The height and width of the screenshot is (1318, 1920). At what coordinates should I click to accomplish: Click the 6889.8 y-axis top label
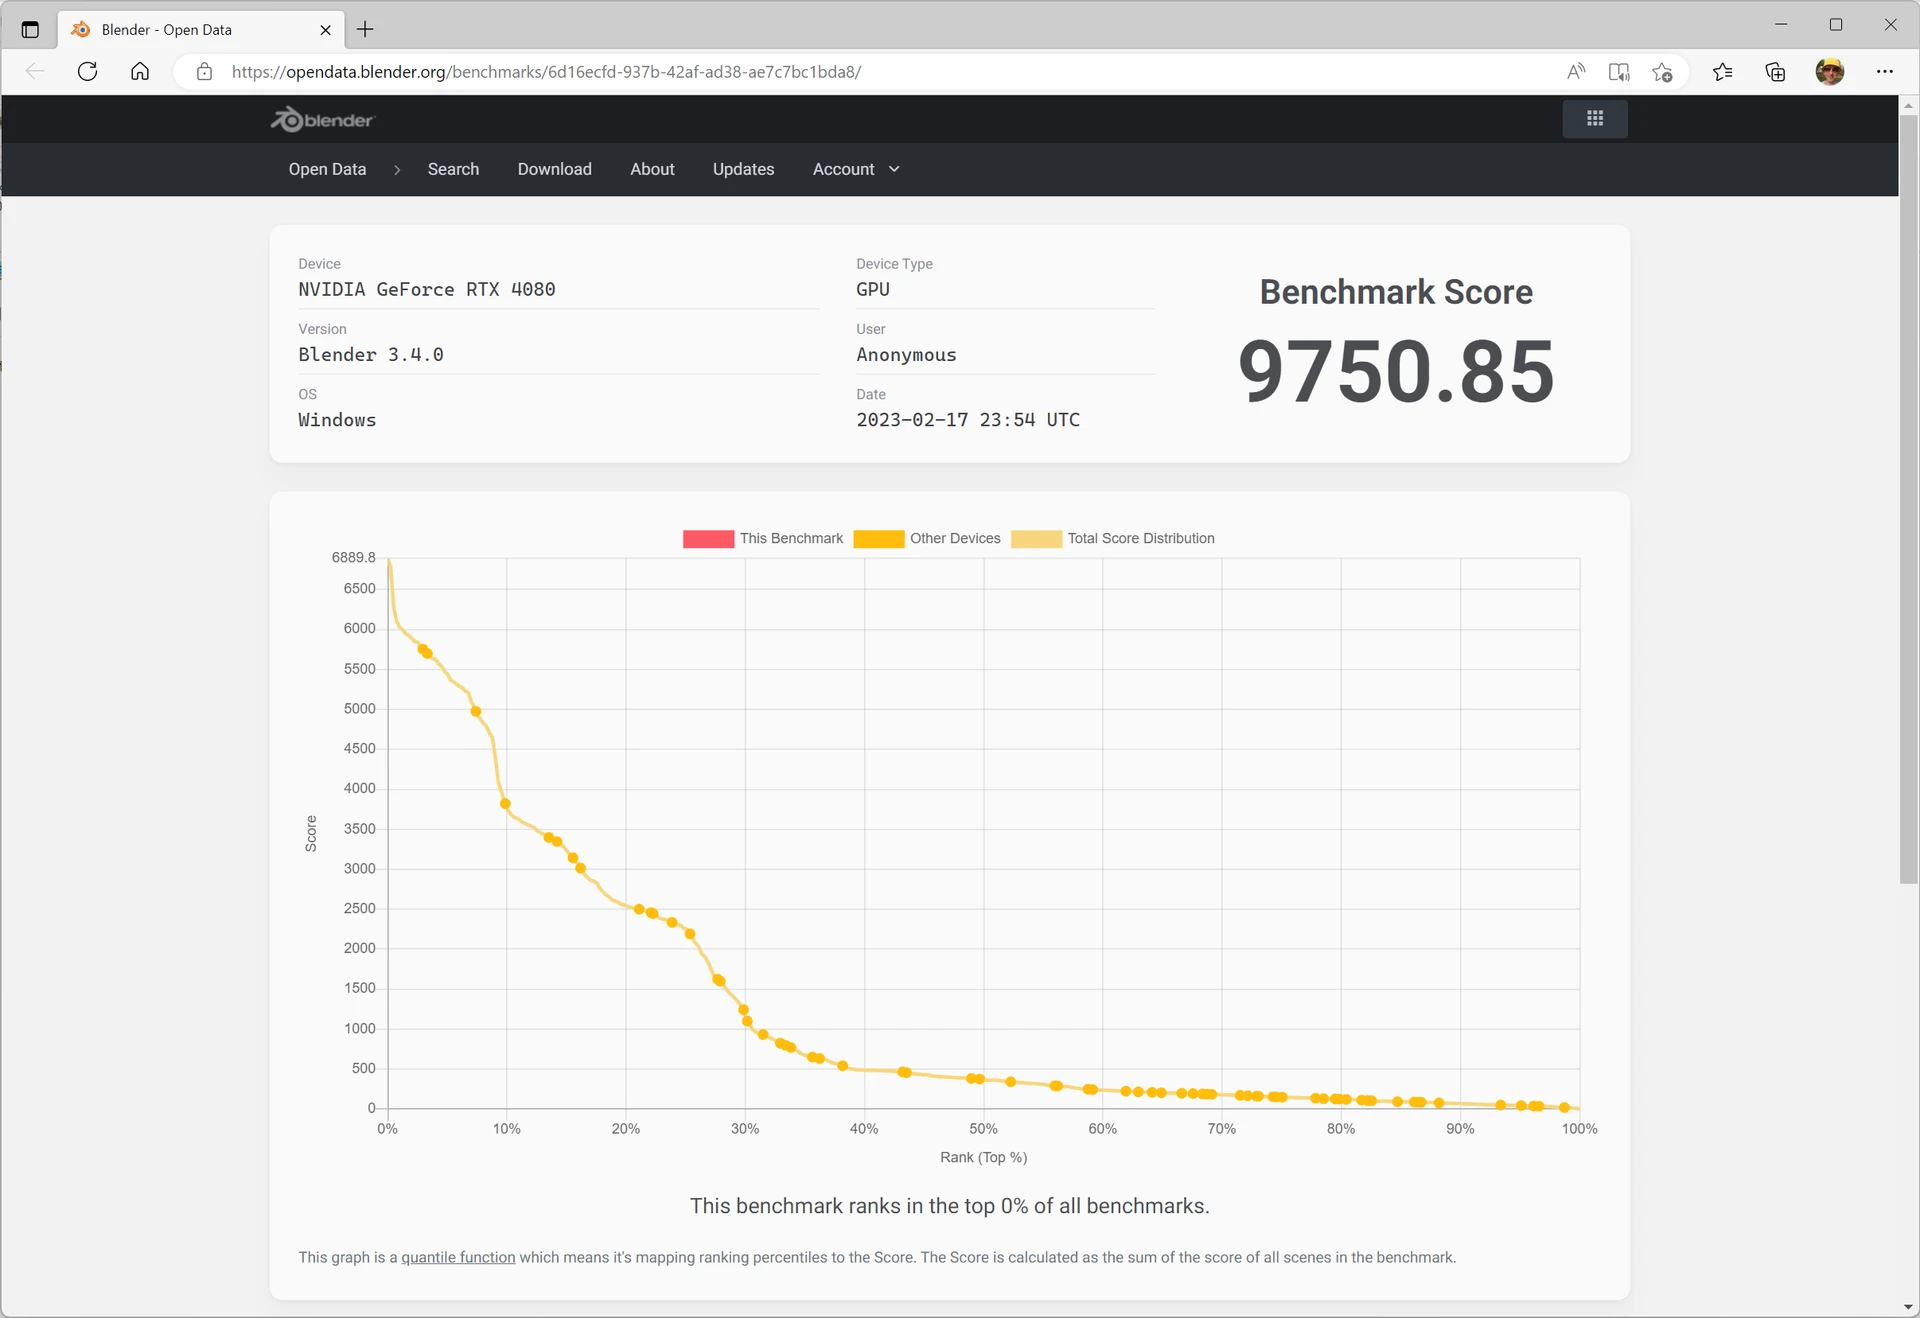point(354,557)
